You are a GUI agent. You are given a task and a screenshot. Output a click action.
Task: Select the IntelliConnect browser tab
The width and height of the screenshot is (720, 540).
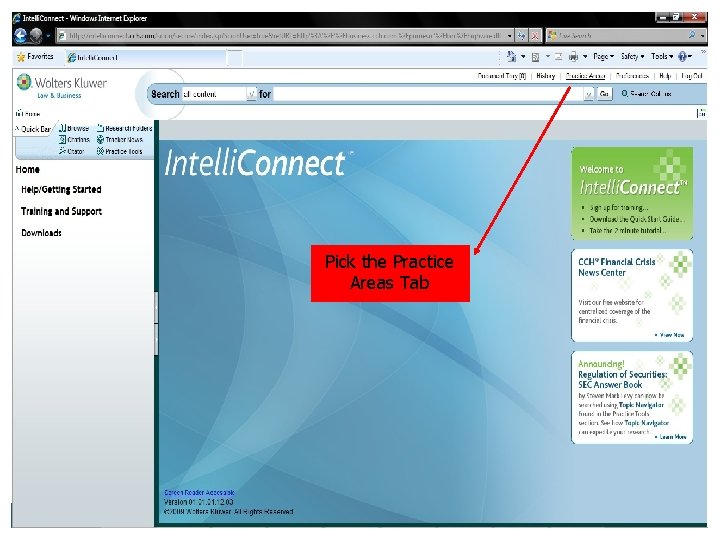146,57
